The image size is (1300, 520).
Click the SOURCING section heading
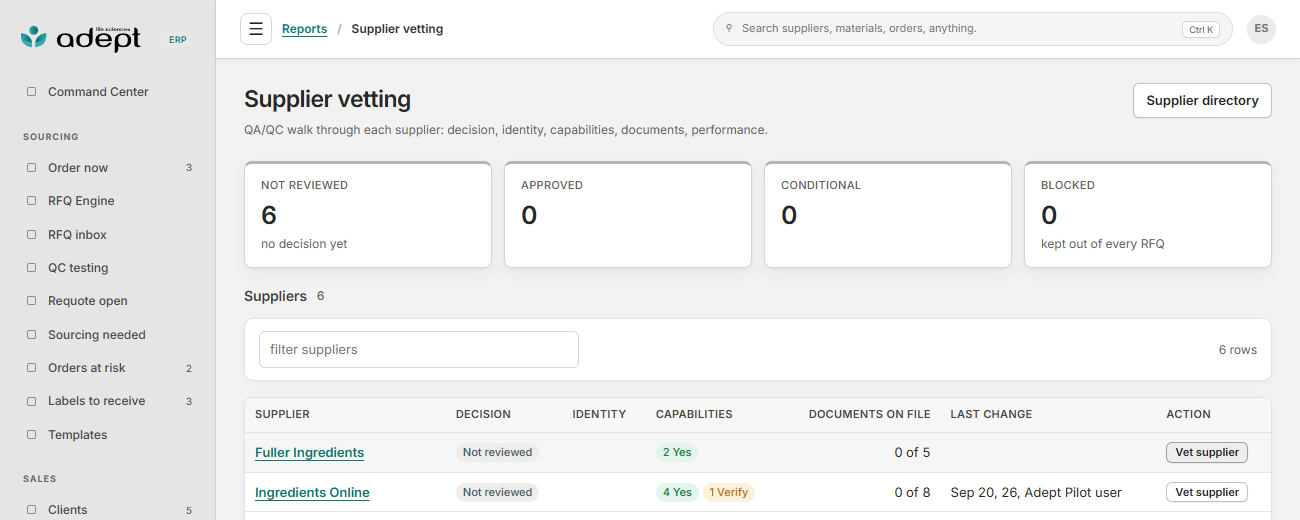51,137
